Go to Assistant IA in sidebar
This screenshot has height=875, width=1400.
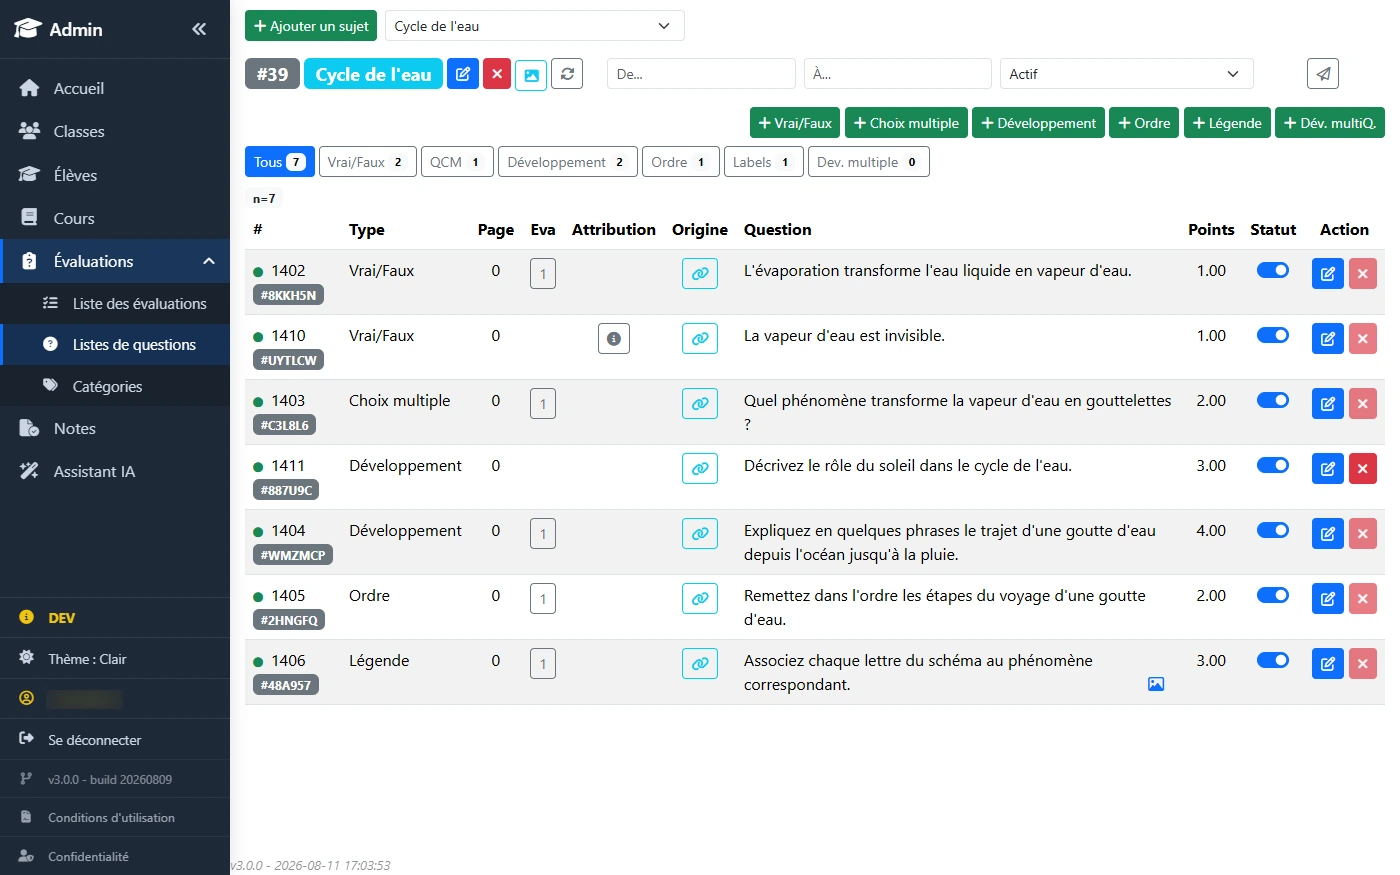(x=115, y=471)
